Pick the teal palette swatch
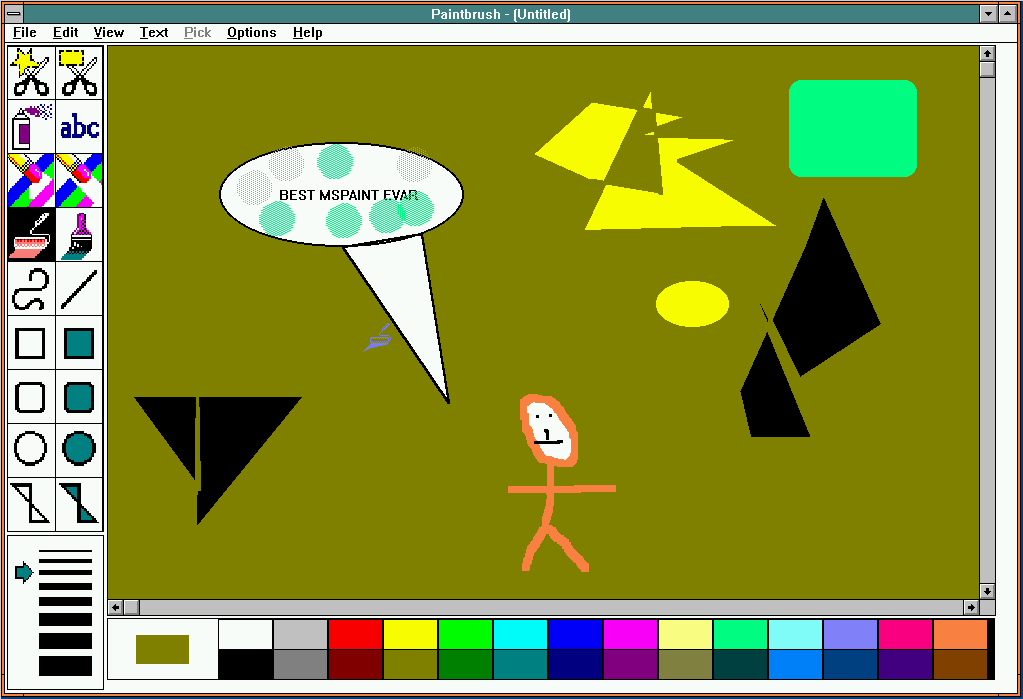This screenshot has height=699, width=1023. pos(520,664)
